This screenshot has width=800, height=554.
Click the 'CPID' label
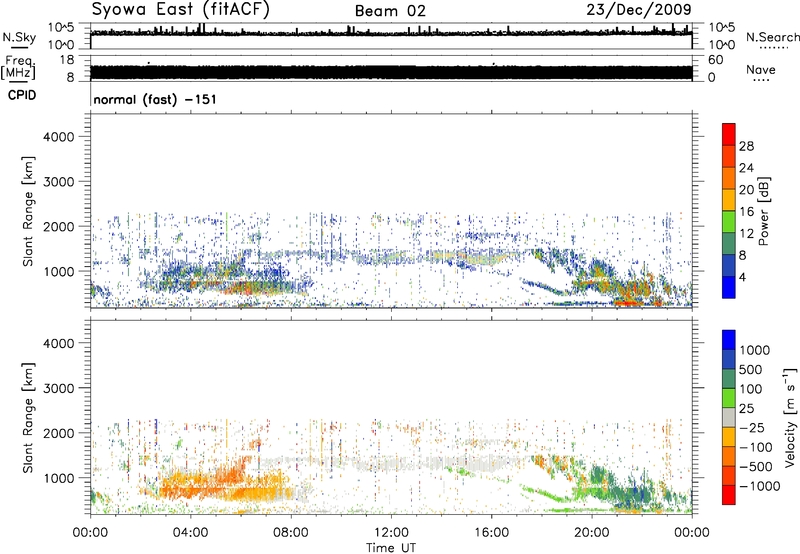(x=22, y=95)
